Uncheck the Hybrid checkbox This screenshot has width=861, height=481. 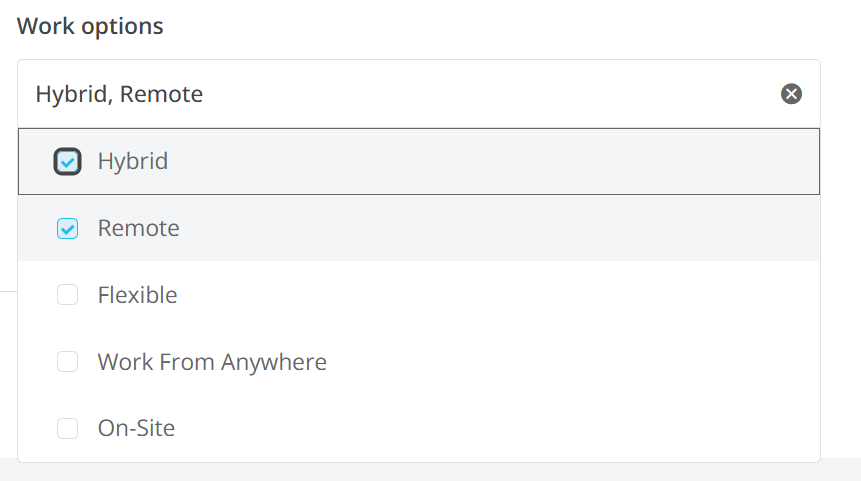pyautogui.click(x=67, y=161)
